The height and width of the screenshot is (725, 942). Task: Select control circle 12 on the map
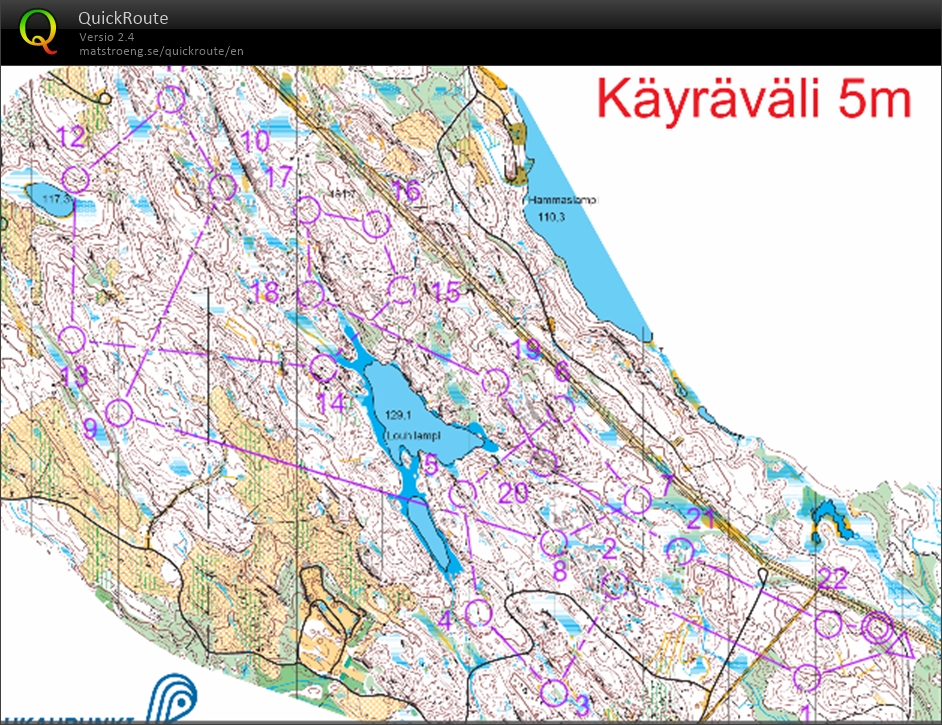pos(76,179)
